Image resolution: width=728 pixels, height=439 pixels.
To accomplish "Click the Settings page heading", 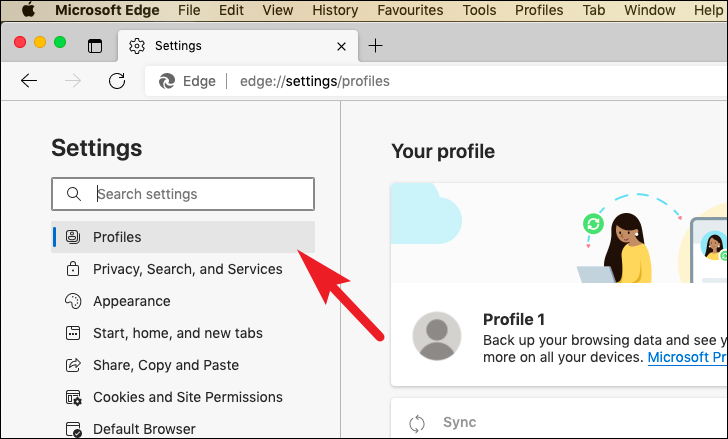I will (x=97, y=148).
